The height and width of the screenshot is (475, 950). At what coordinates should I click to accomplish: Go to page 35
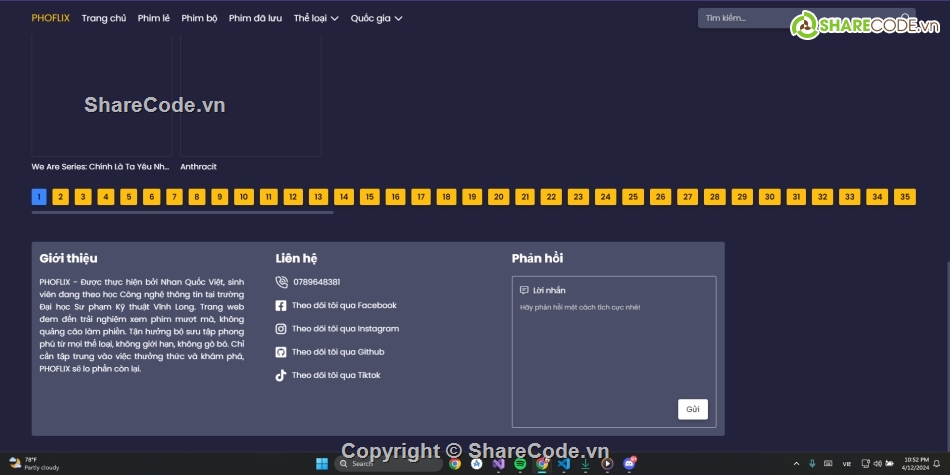point(905,197)
